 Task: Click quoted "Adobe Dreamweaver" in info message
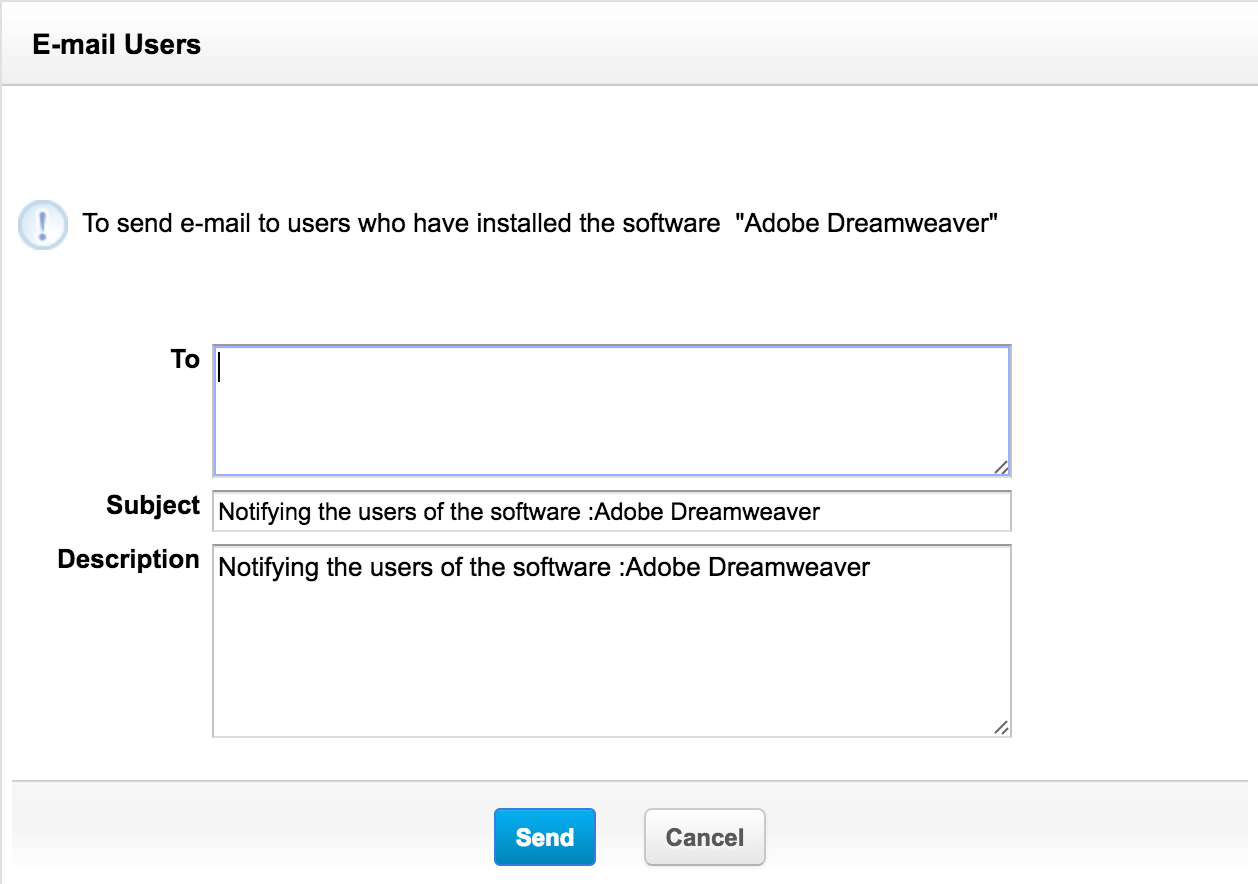pos(866,223)
